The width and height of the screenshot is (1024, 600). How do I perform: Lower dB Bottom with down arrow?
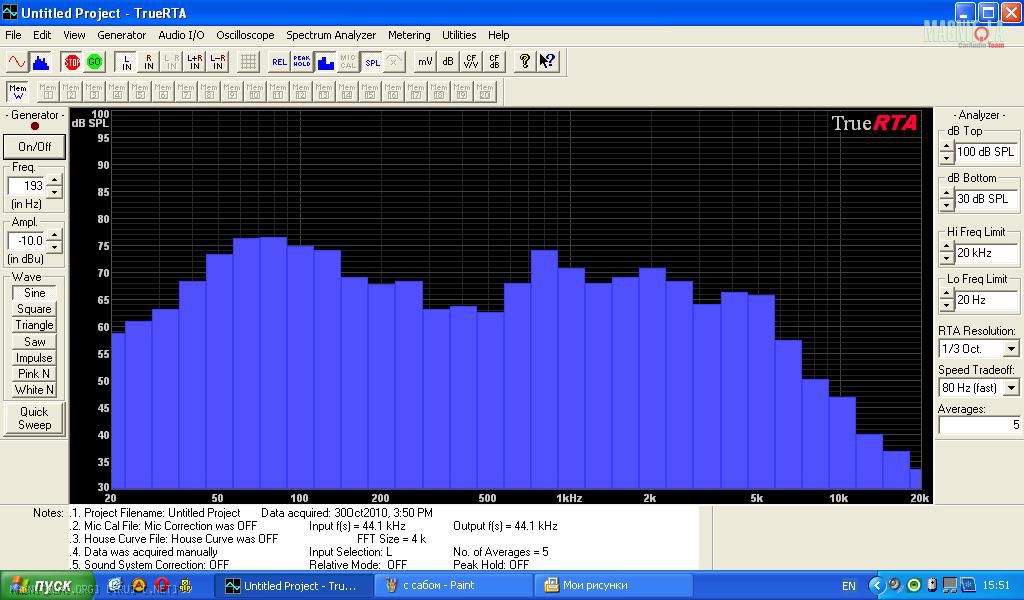pos(947,205)
